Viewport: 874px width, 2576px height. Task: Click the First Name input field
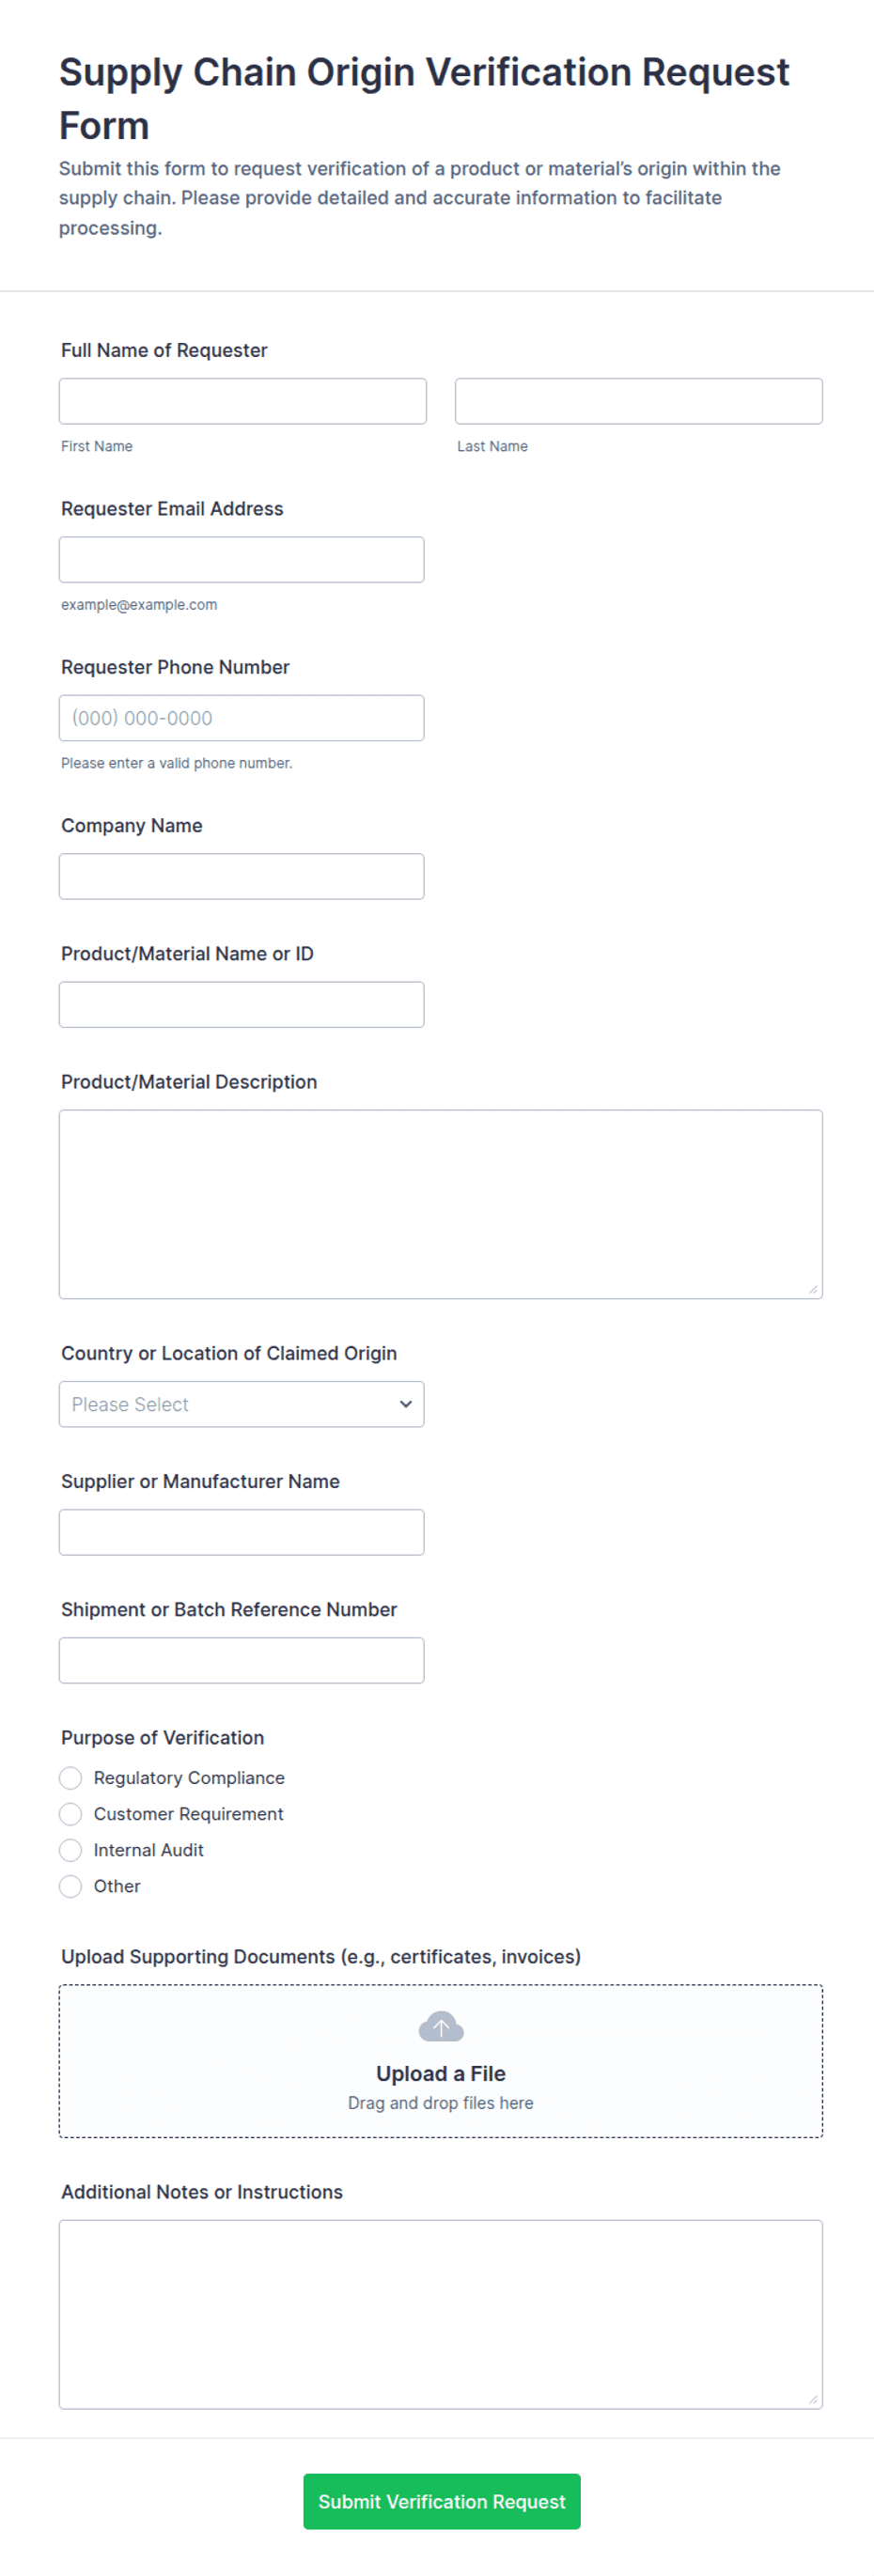[x=242, y=401]
